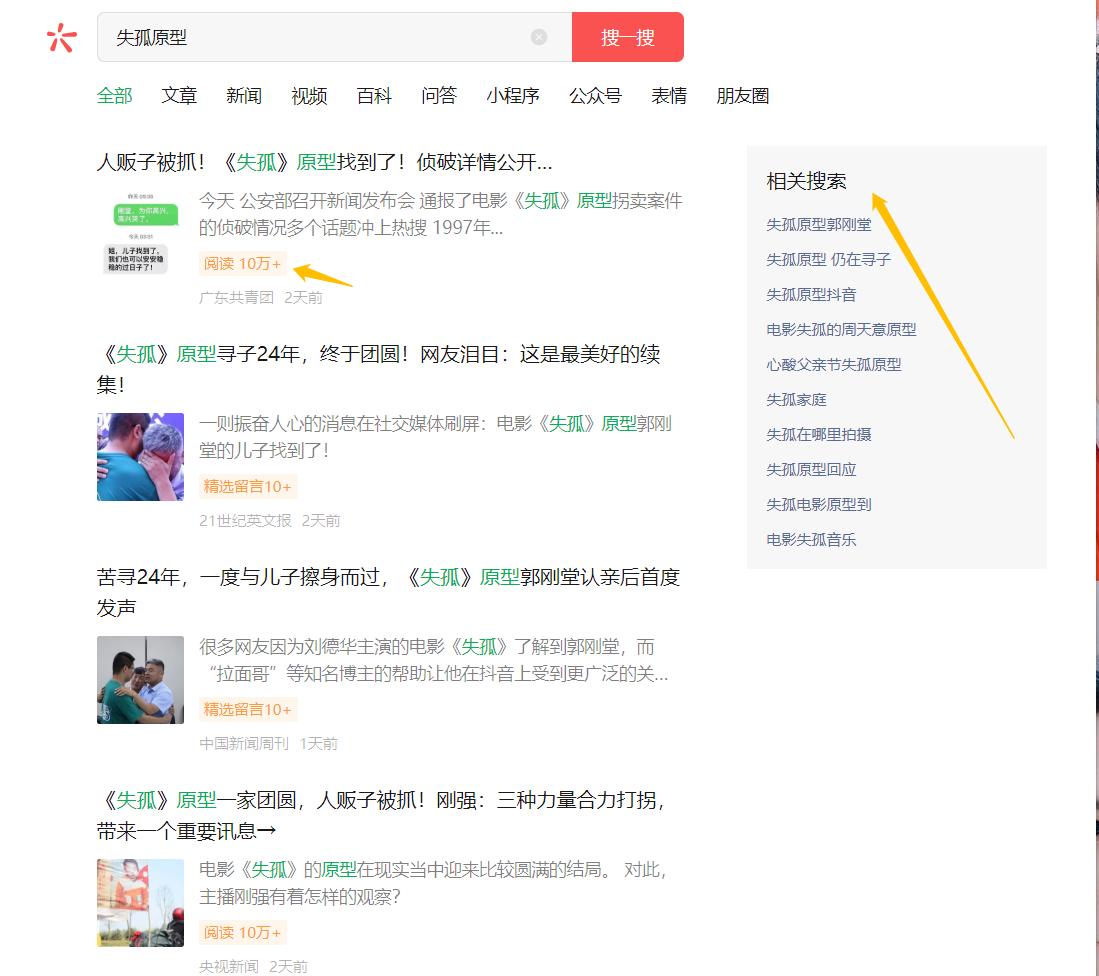Image resolution: width=1099 pixels, height=976 pixels.
Task: Click the 阅读 10万+ badge on last result
Action: click(242, 932)
